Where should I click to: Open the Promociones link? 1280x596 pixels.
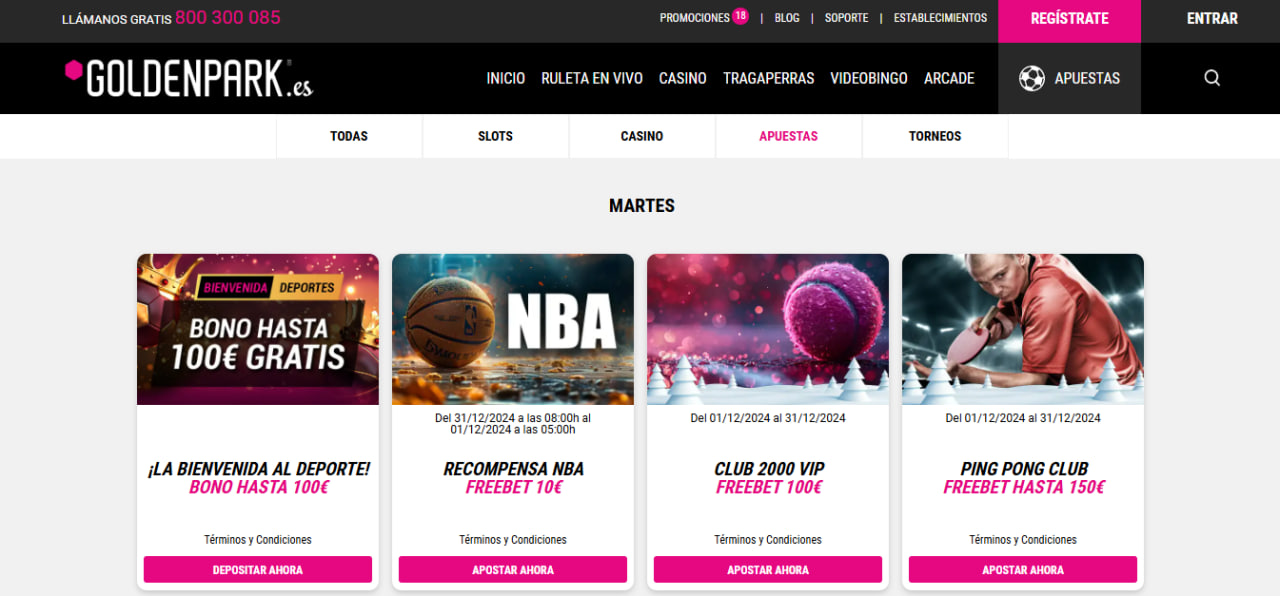pyautogui.click(x=695, y=18)
